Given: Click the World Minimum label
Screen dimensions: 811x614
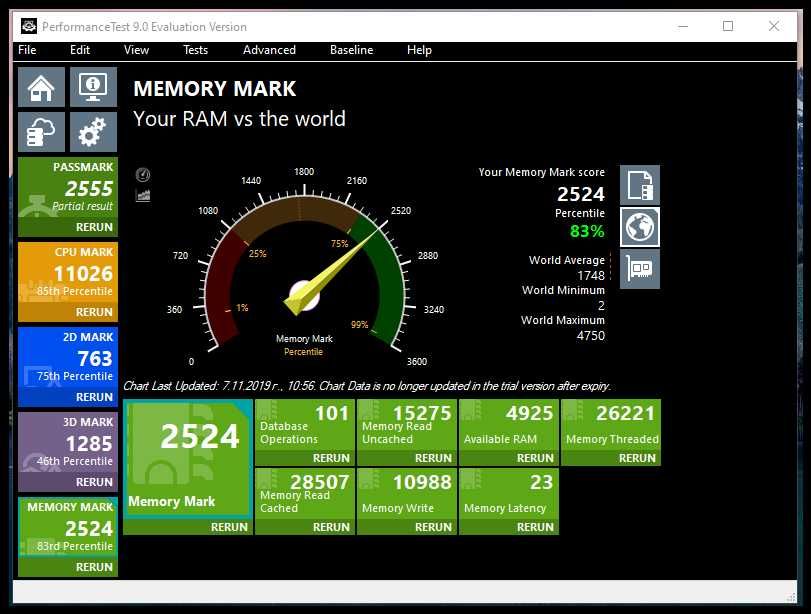Looking at the screenshot, I should click(x=563, y=290).
